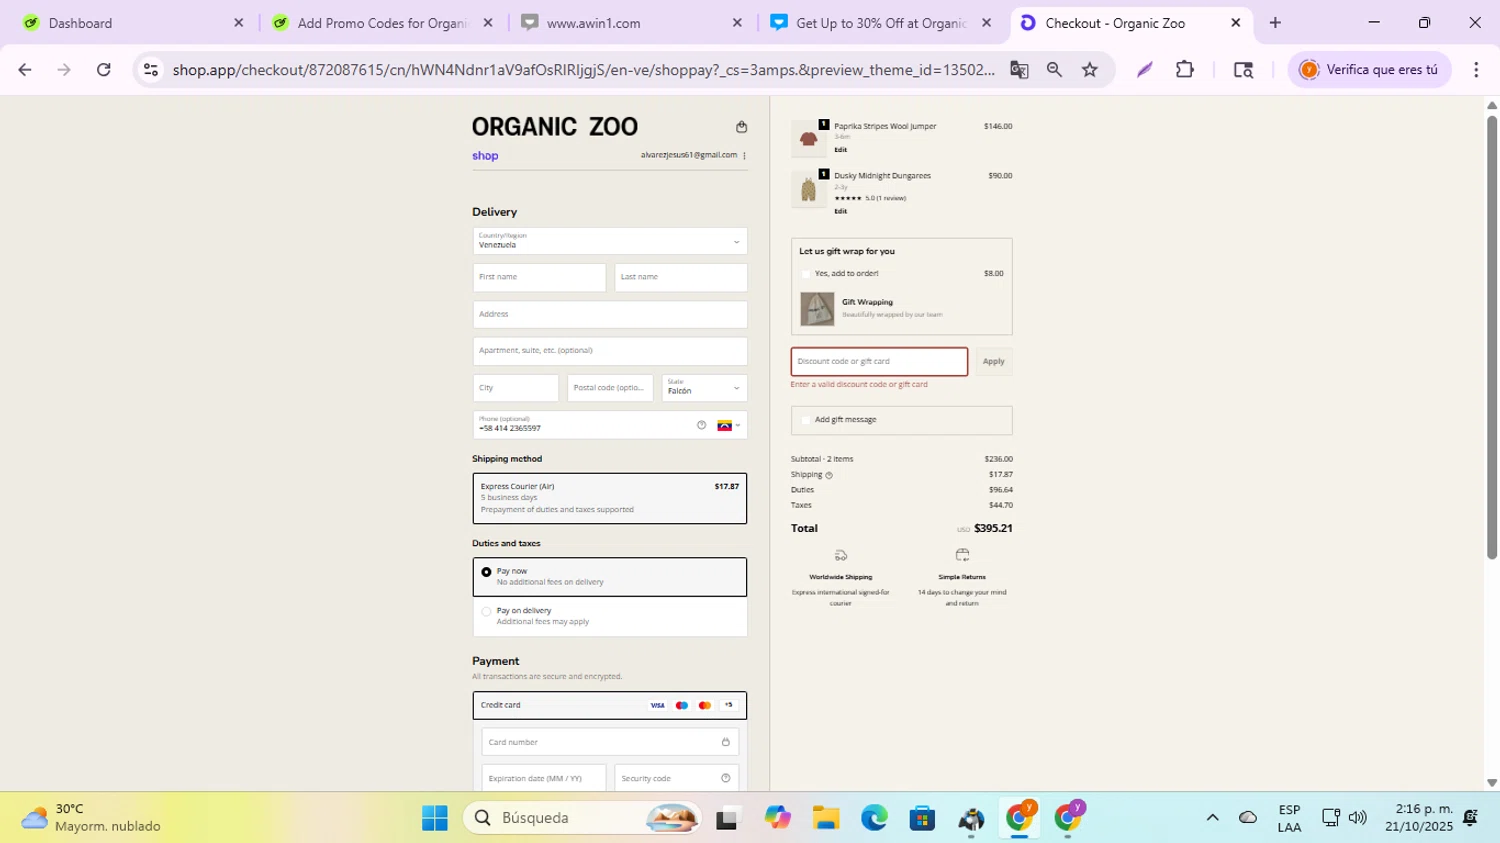Open a new browser tab

(1275, 23)
